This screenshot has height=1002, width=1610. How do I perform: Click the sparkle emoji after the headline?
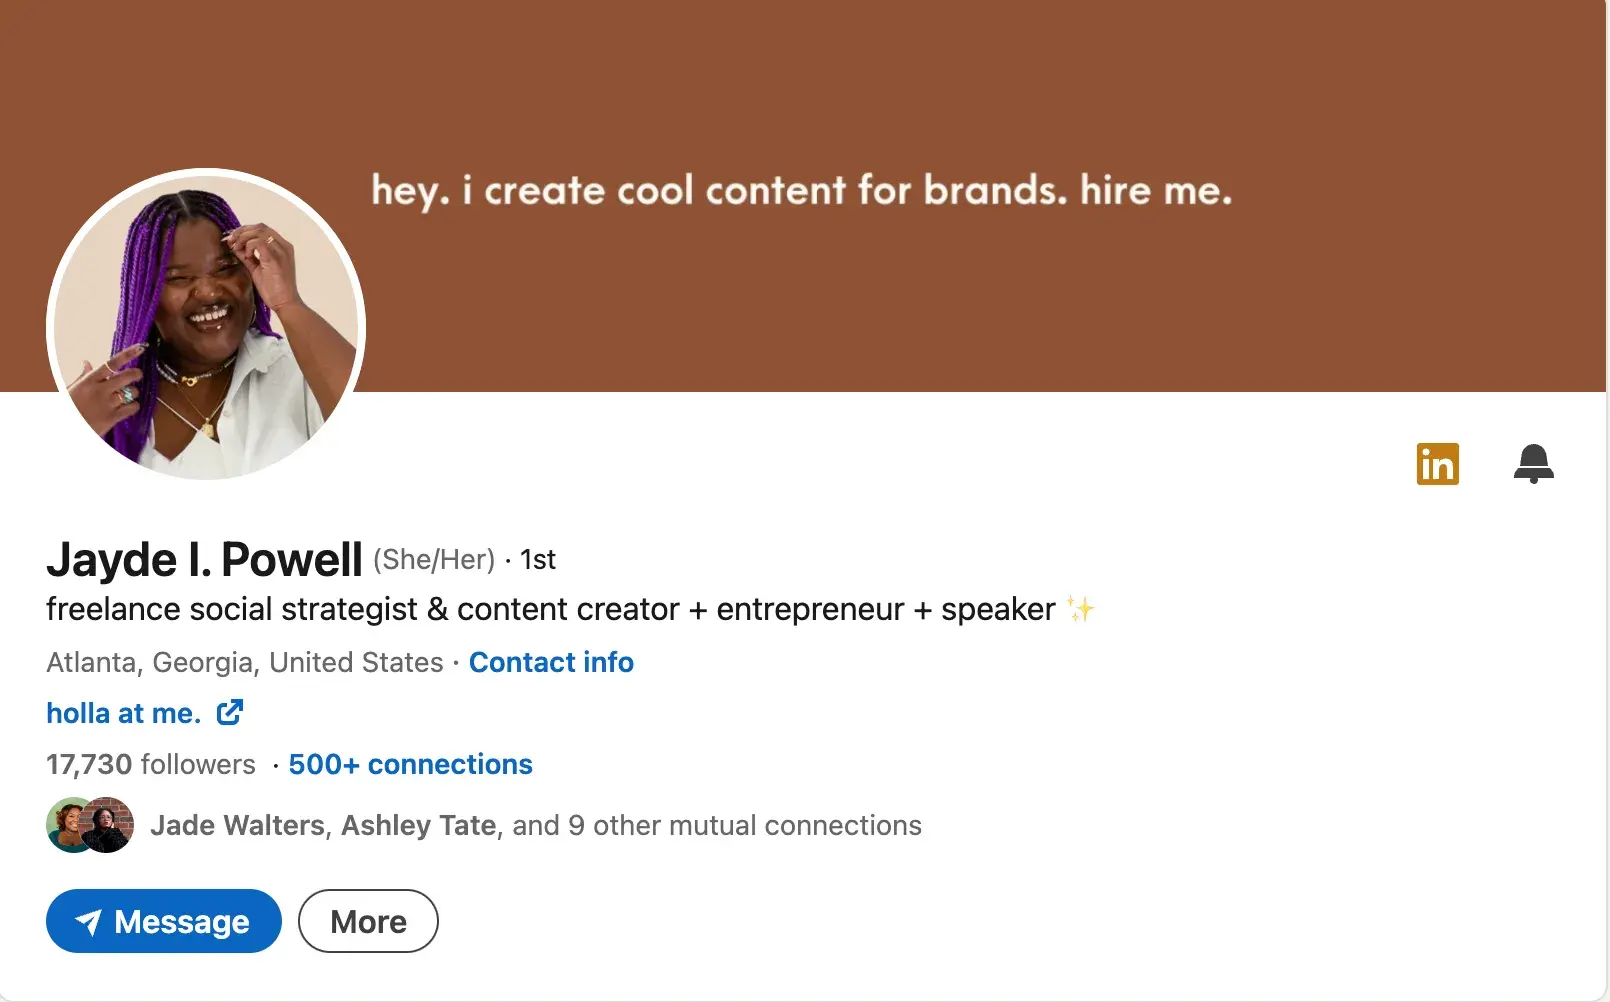pyautogui.click(x=1080, y=609)
